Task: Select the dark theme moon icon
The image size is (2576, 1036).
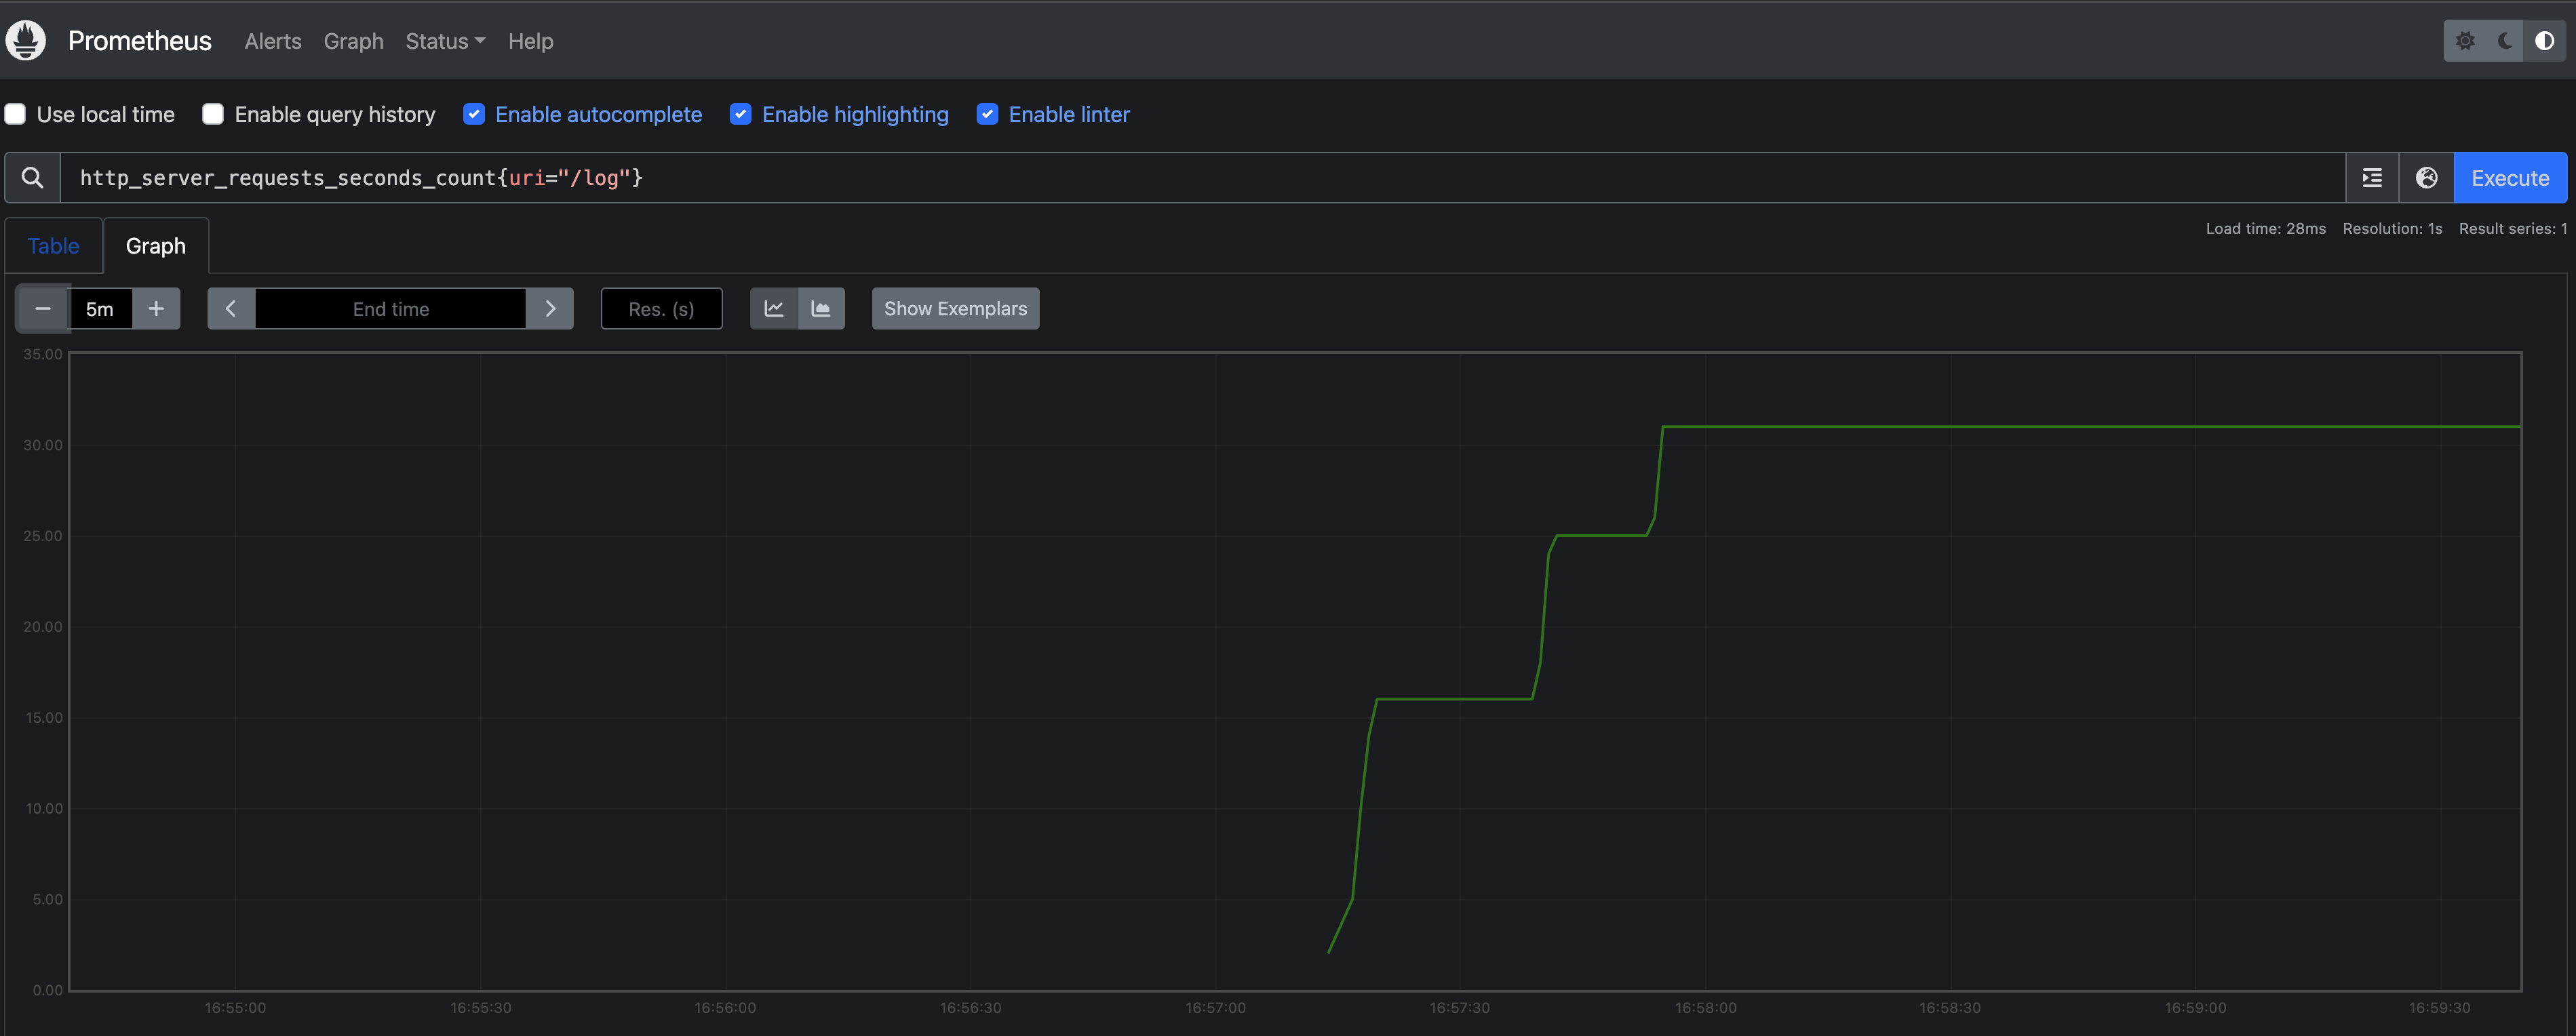Action: 2505,41
